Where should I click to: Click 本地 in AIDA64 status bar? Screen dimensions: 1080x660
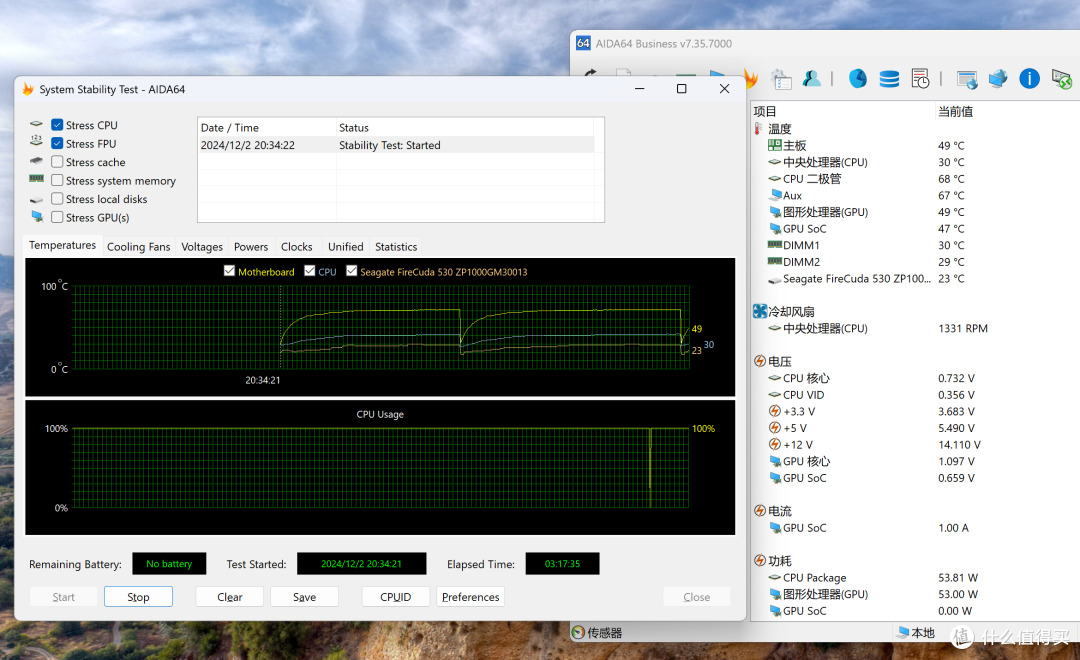pos(915,632)
